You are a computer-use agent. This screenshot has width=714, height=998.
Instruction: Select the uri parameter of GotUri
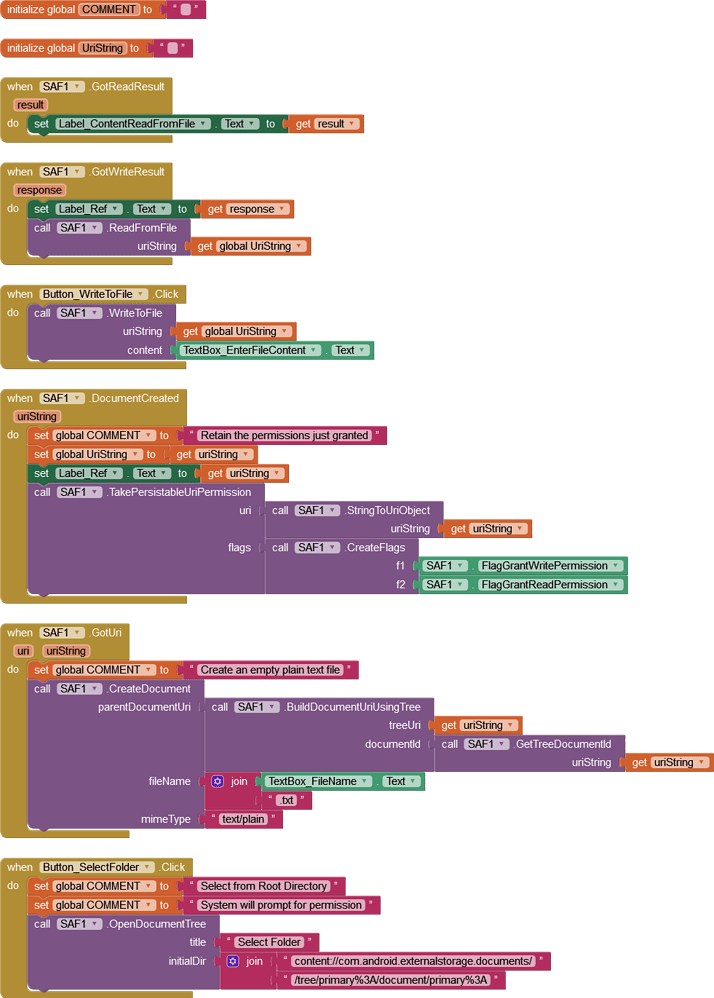(24, 651)
